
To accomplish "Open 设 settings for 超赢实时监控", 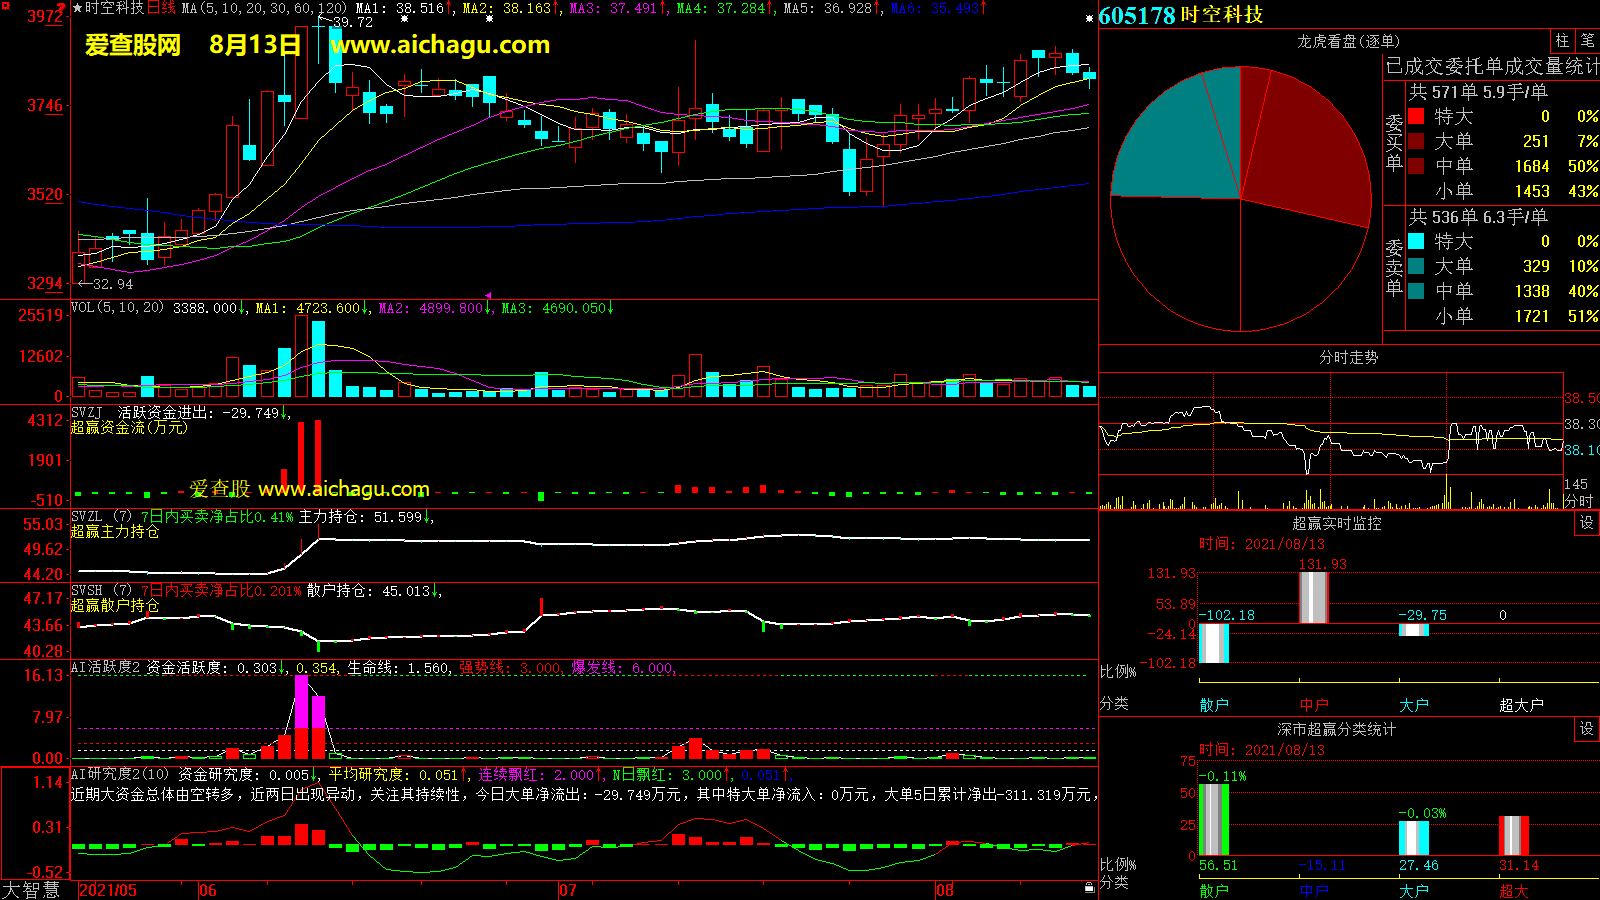I will tap(1586, 523).
